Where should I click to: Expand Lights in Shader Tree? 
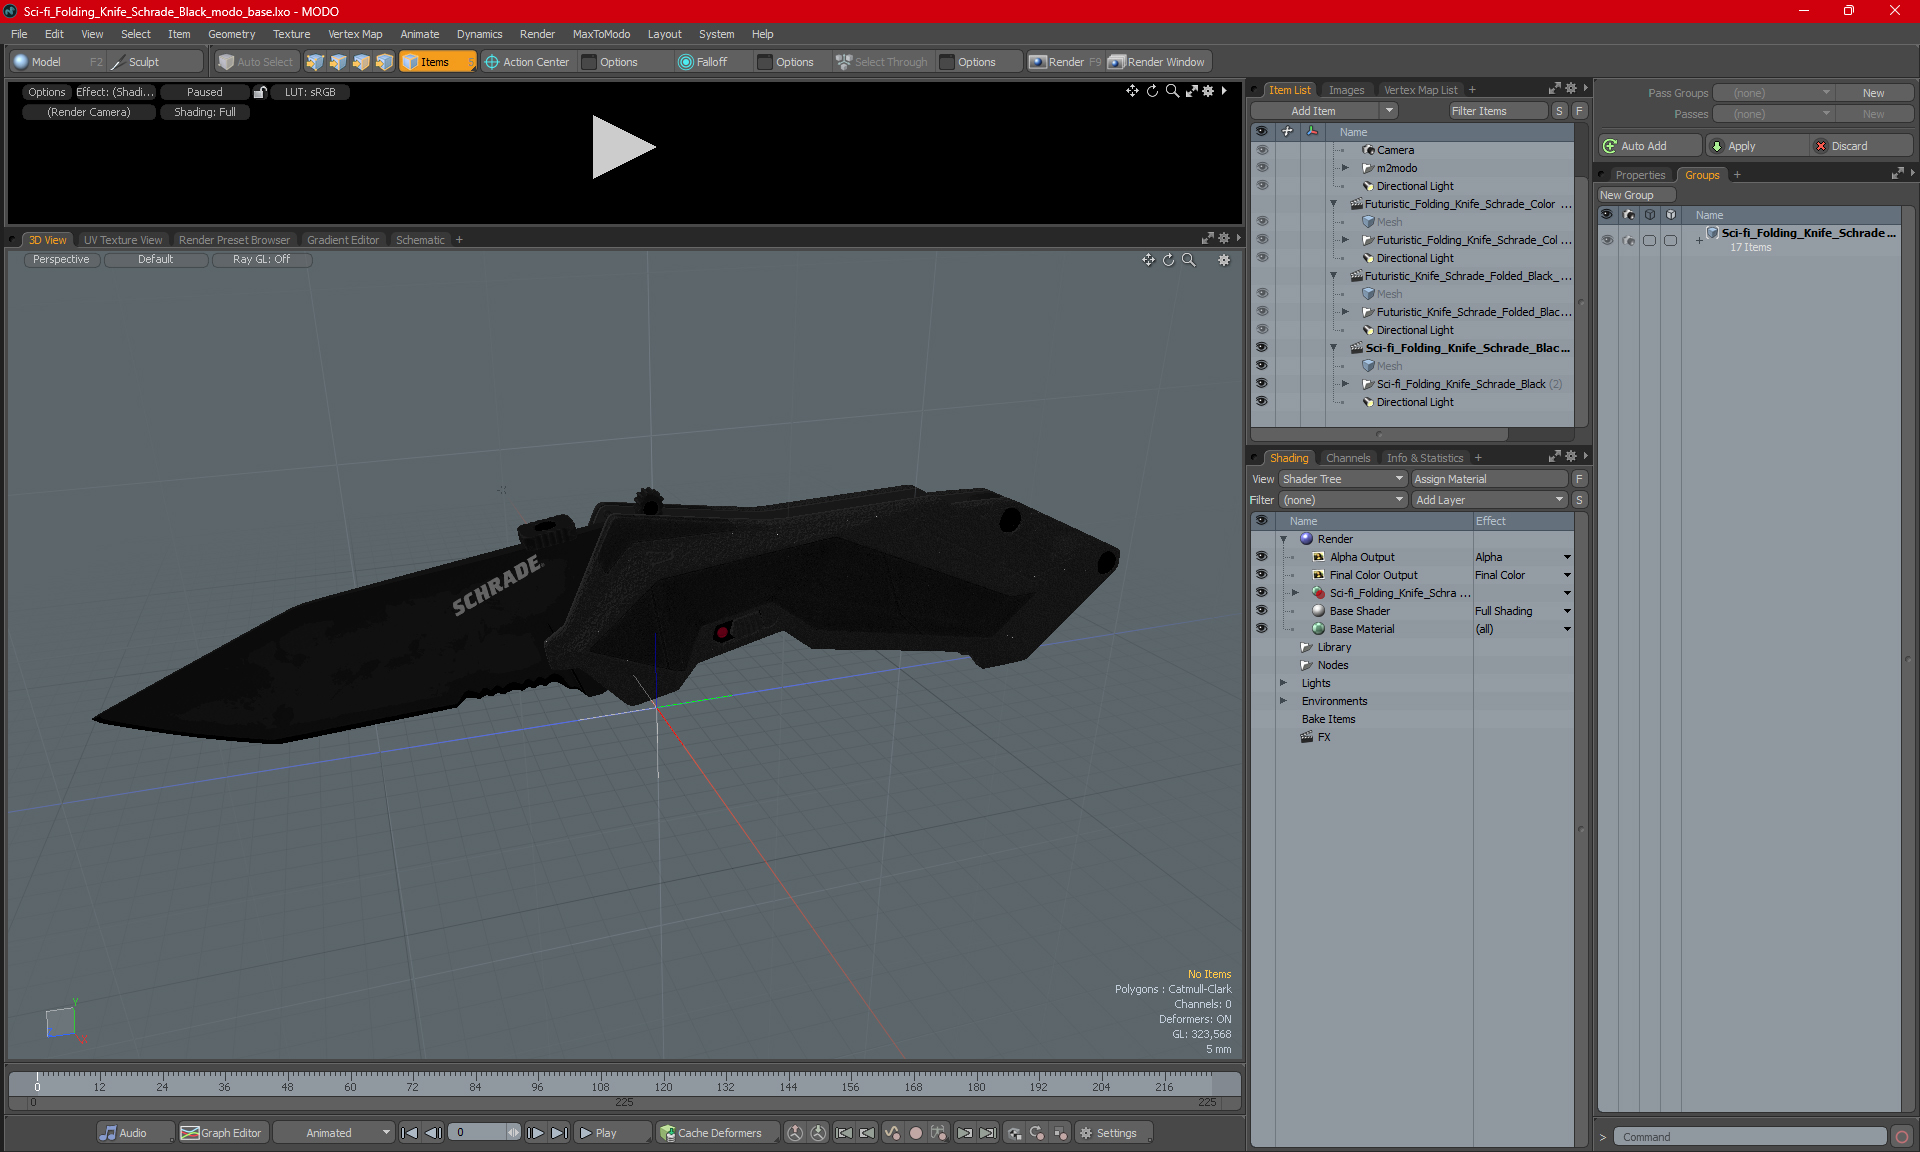tap(1283, 683)
